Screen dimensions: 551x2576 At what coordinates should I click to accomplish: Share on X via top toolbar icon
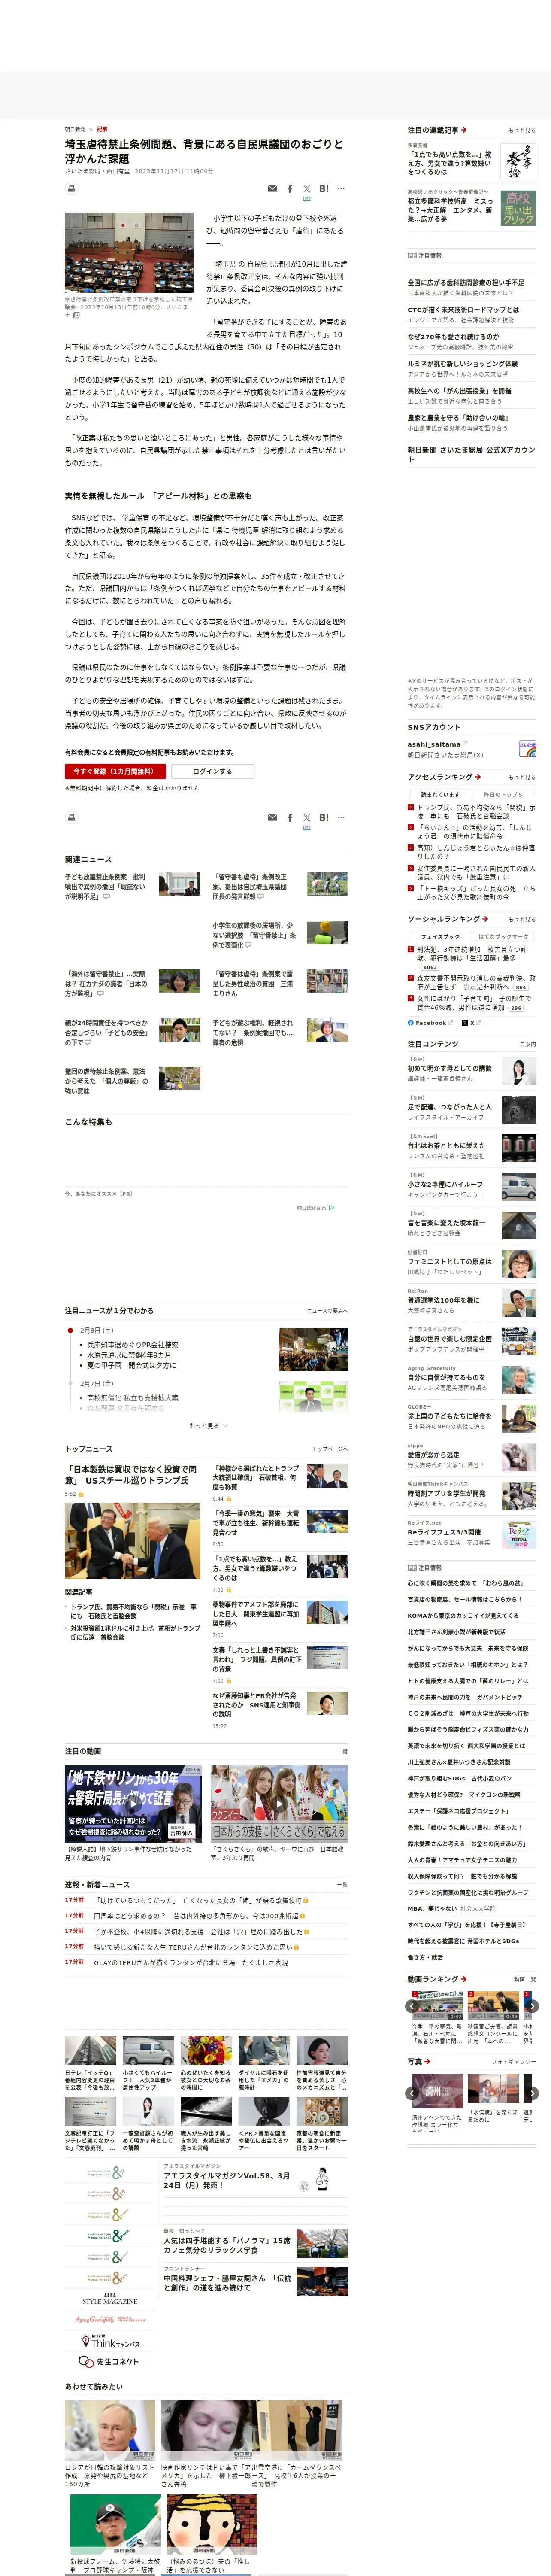click(307, 188)
